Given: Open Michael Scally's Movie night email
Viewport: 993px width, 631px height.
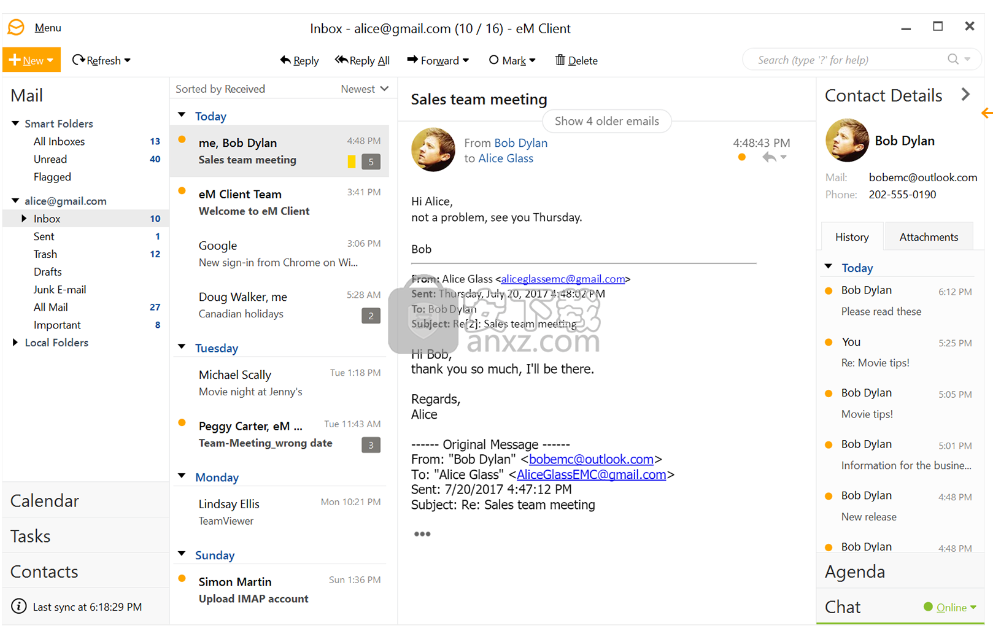Looking at the screenshot, I should [x=279, y=383].
